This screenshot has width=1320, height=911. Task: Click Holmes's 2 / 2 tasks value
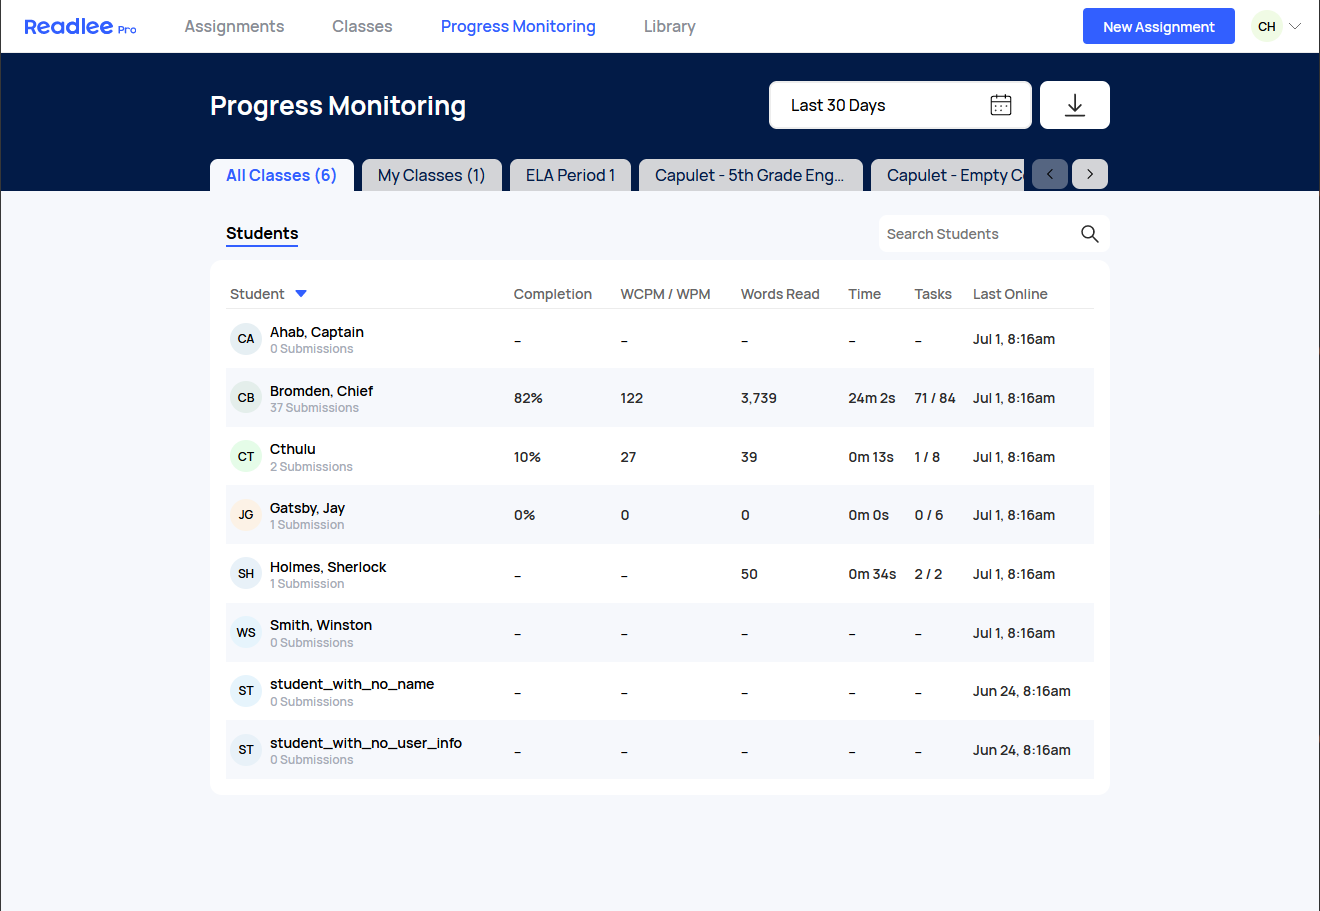tap(928, 574)
